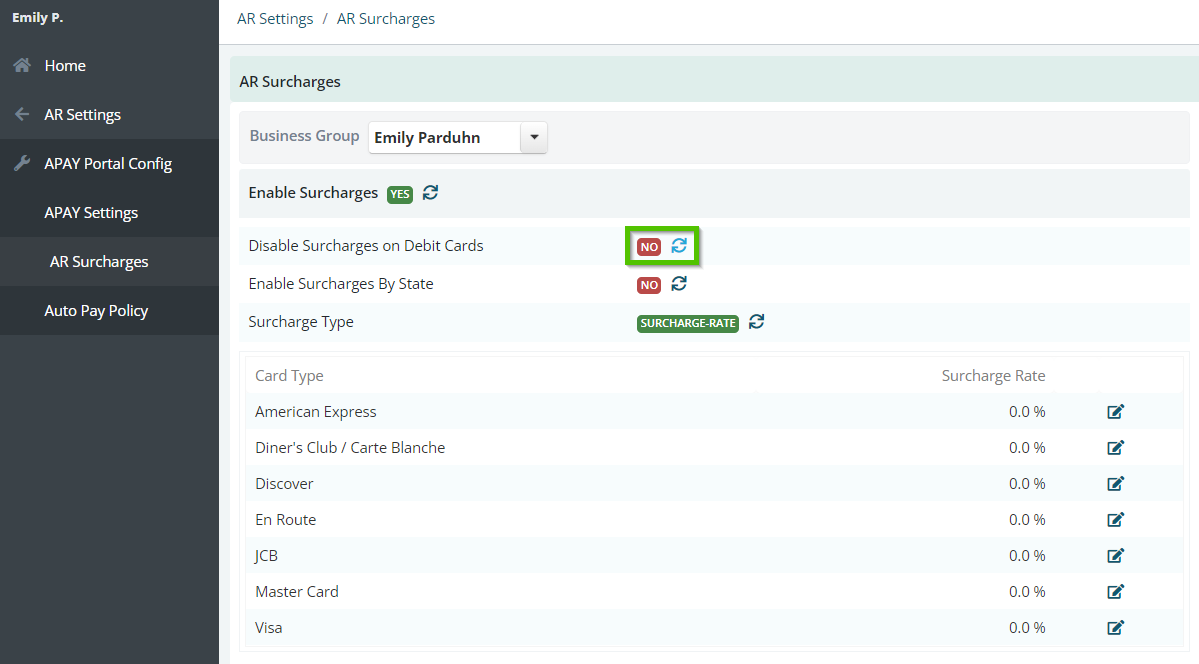Click the 0.0 % rate for Diner's Club
Image resolution: width=1199 pixels, height=664 pixels.
click(x=1027, y=448)
